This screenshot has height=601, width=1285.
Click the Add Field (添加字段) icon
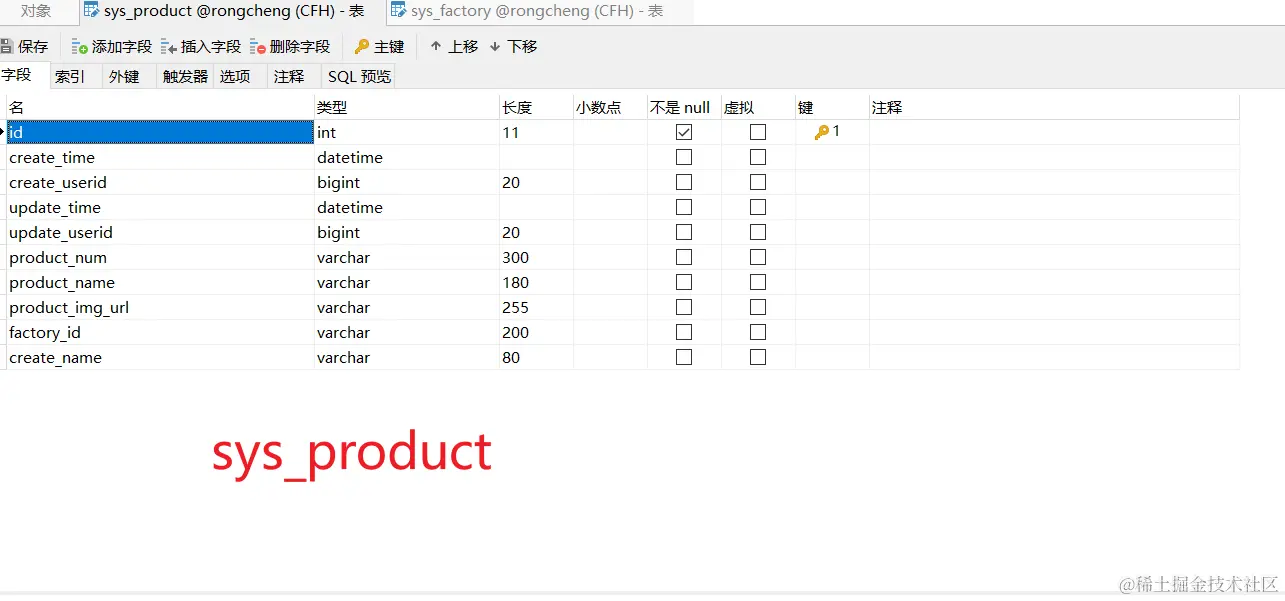click(x=80, y=46)
